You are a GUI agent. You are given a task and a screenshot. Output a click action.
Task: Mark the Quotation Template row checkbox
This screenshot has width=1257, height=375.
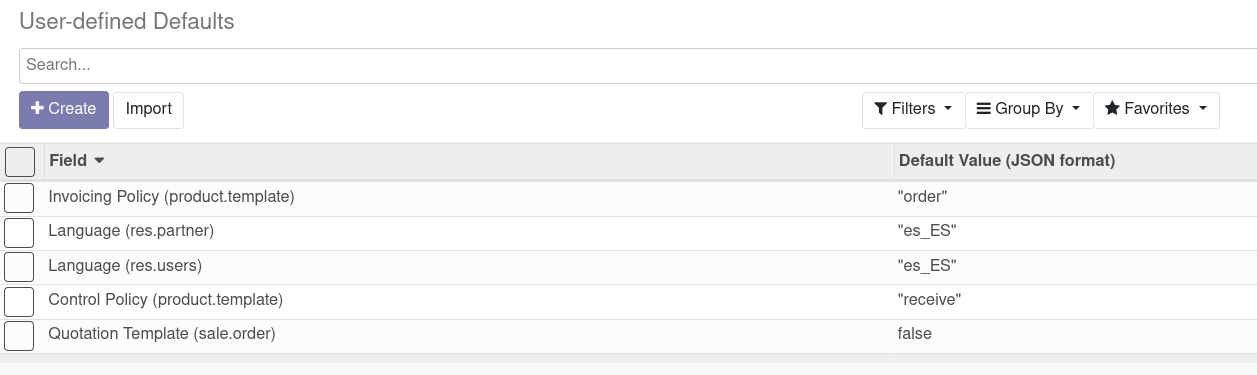click(19, 334)
